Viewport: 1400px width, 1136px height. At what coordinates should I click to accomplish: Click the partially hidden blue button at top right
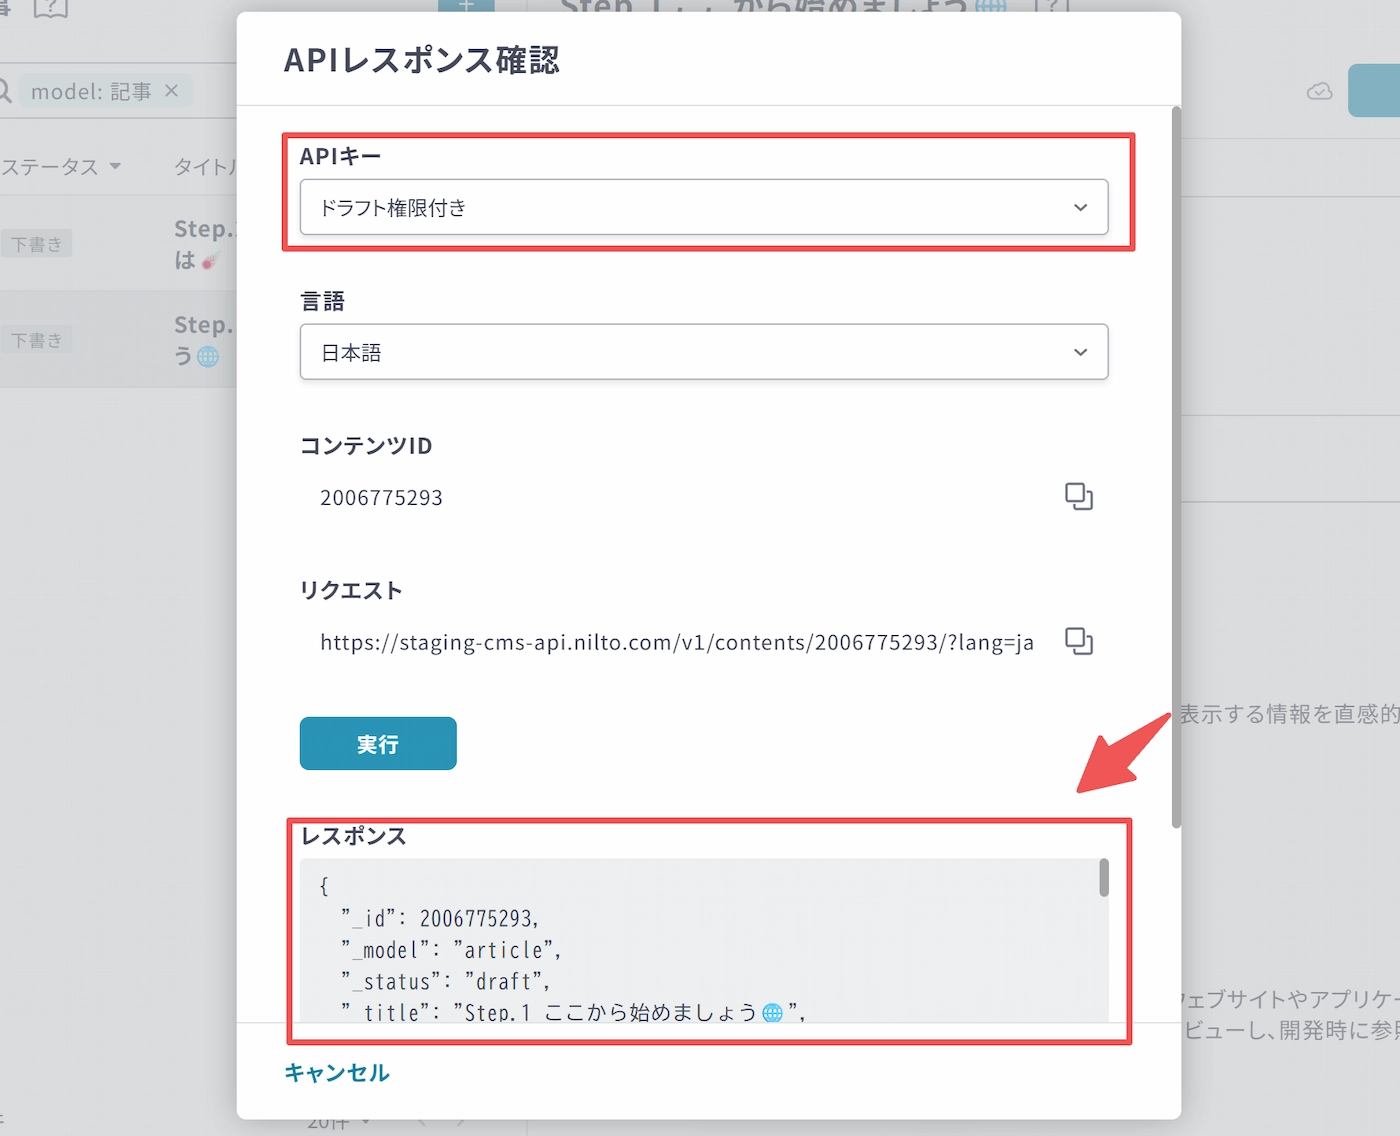[x=1376, y=91]
